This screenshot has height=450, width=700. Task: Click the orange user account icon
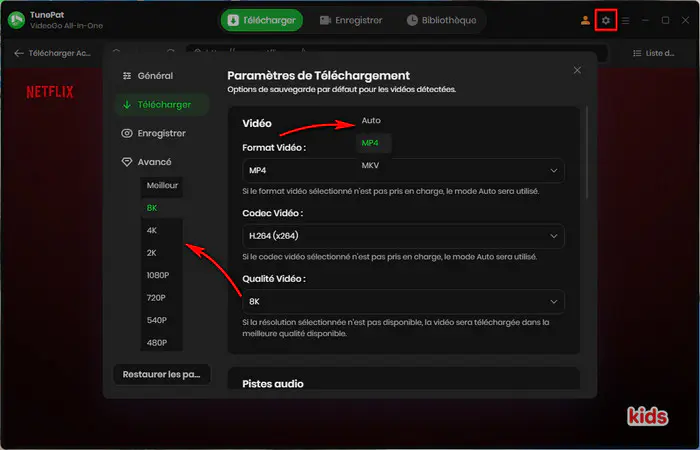(585, 21)
